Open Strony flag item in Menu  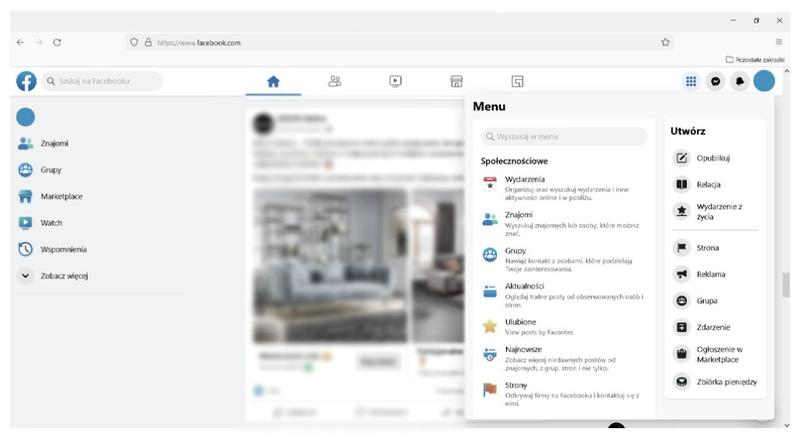(564, 394)
